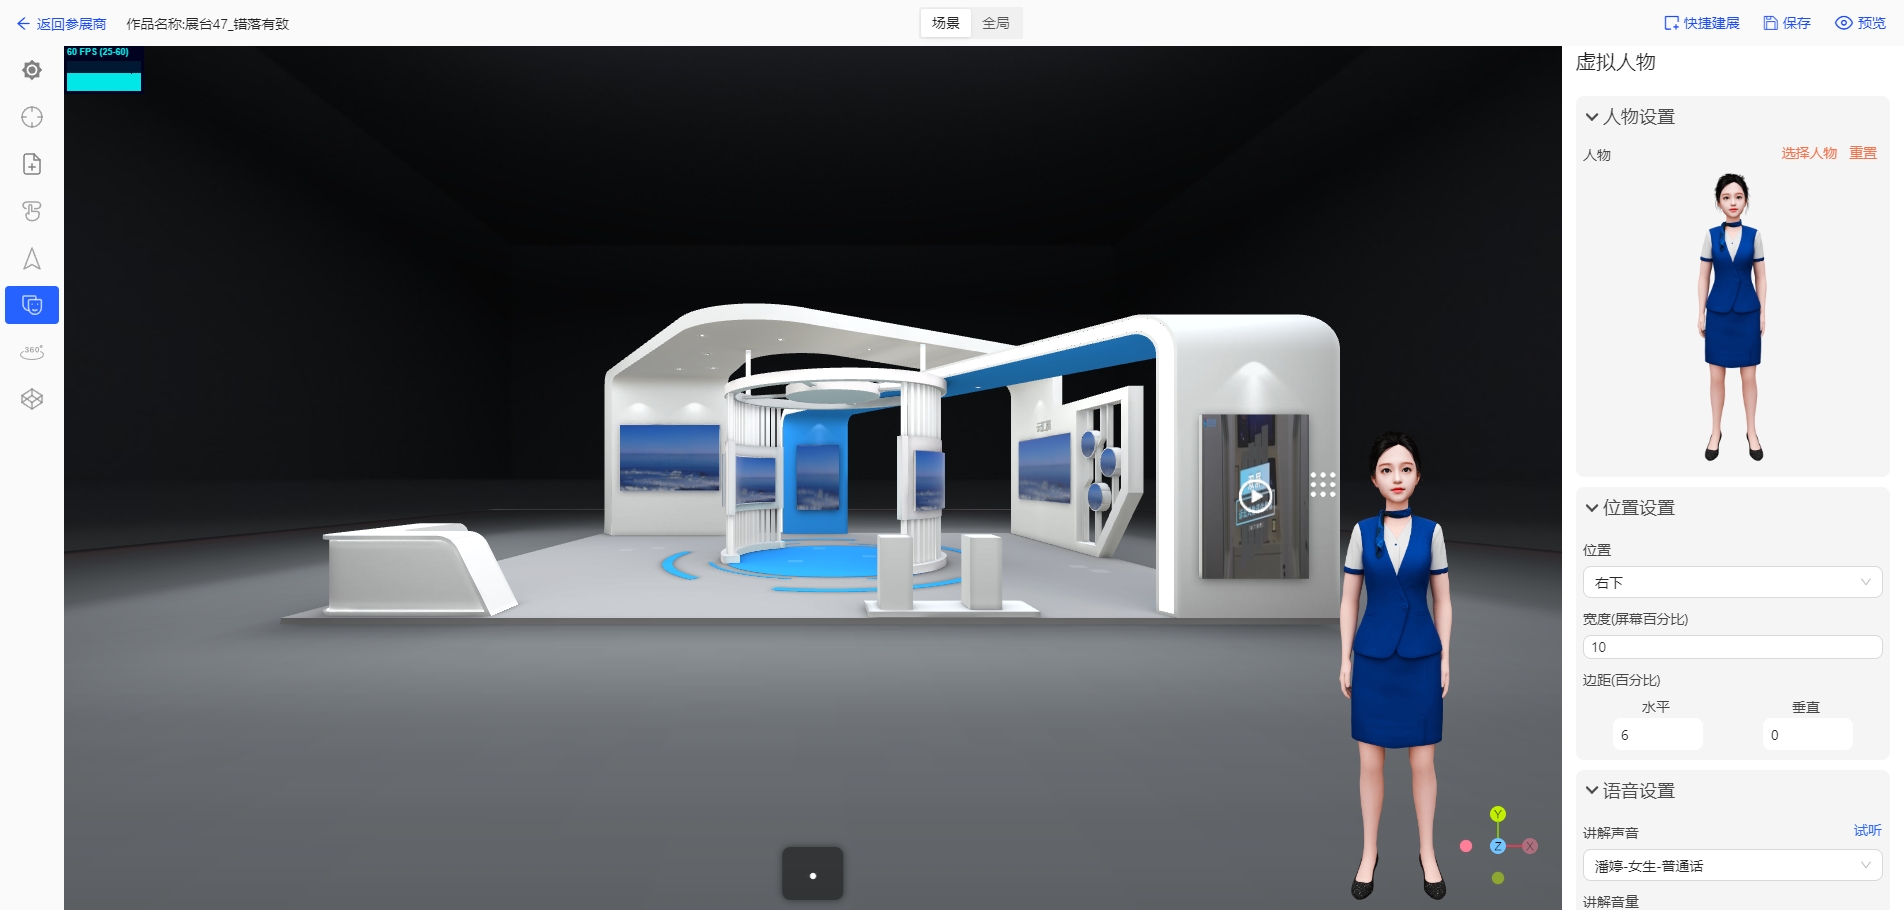Switch to the 场景 tab

pos(944,22)
